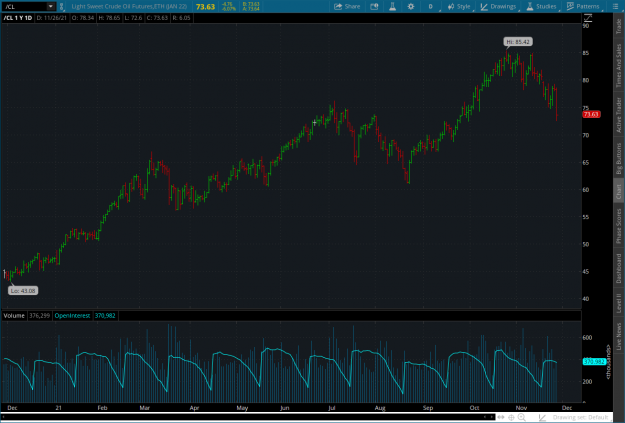Open the chart alert snapshot icon
Viewport: 625px width, 423px height.
(374, 6)
